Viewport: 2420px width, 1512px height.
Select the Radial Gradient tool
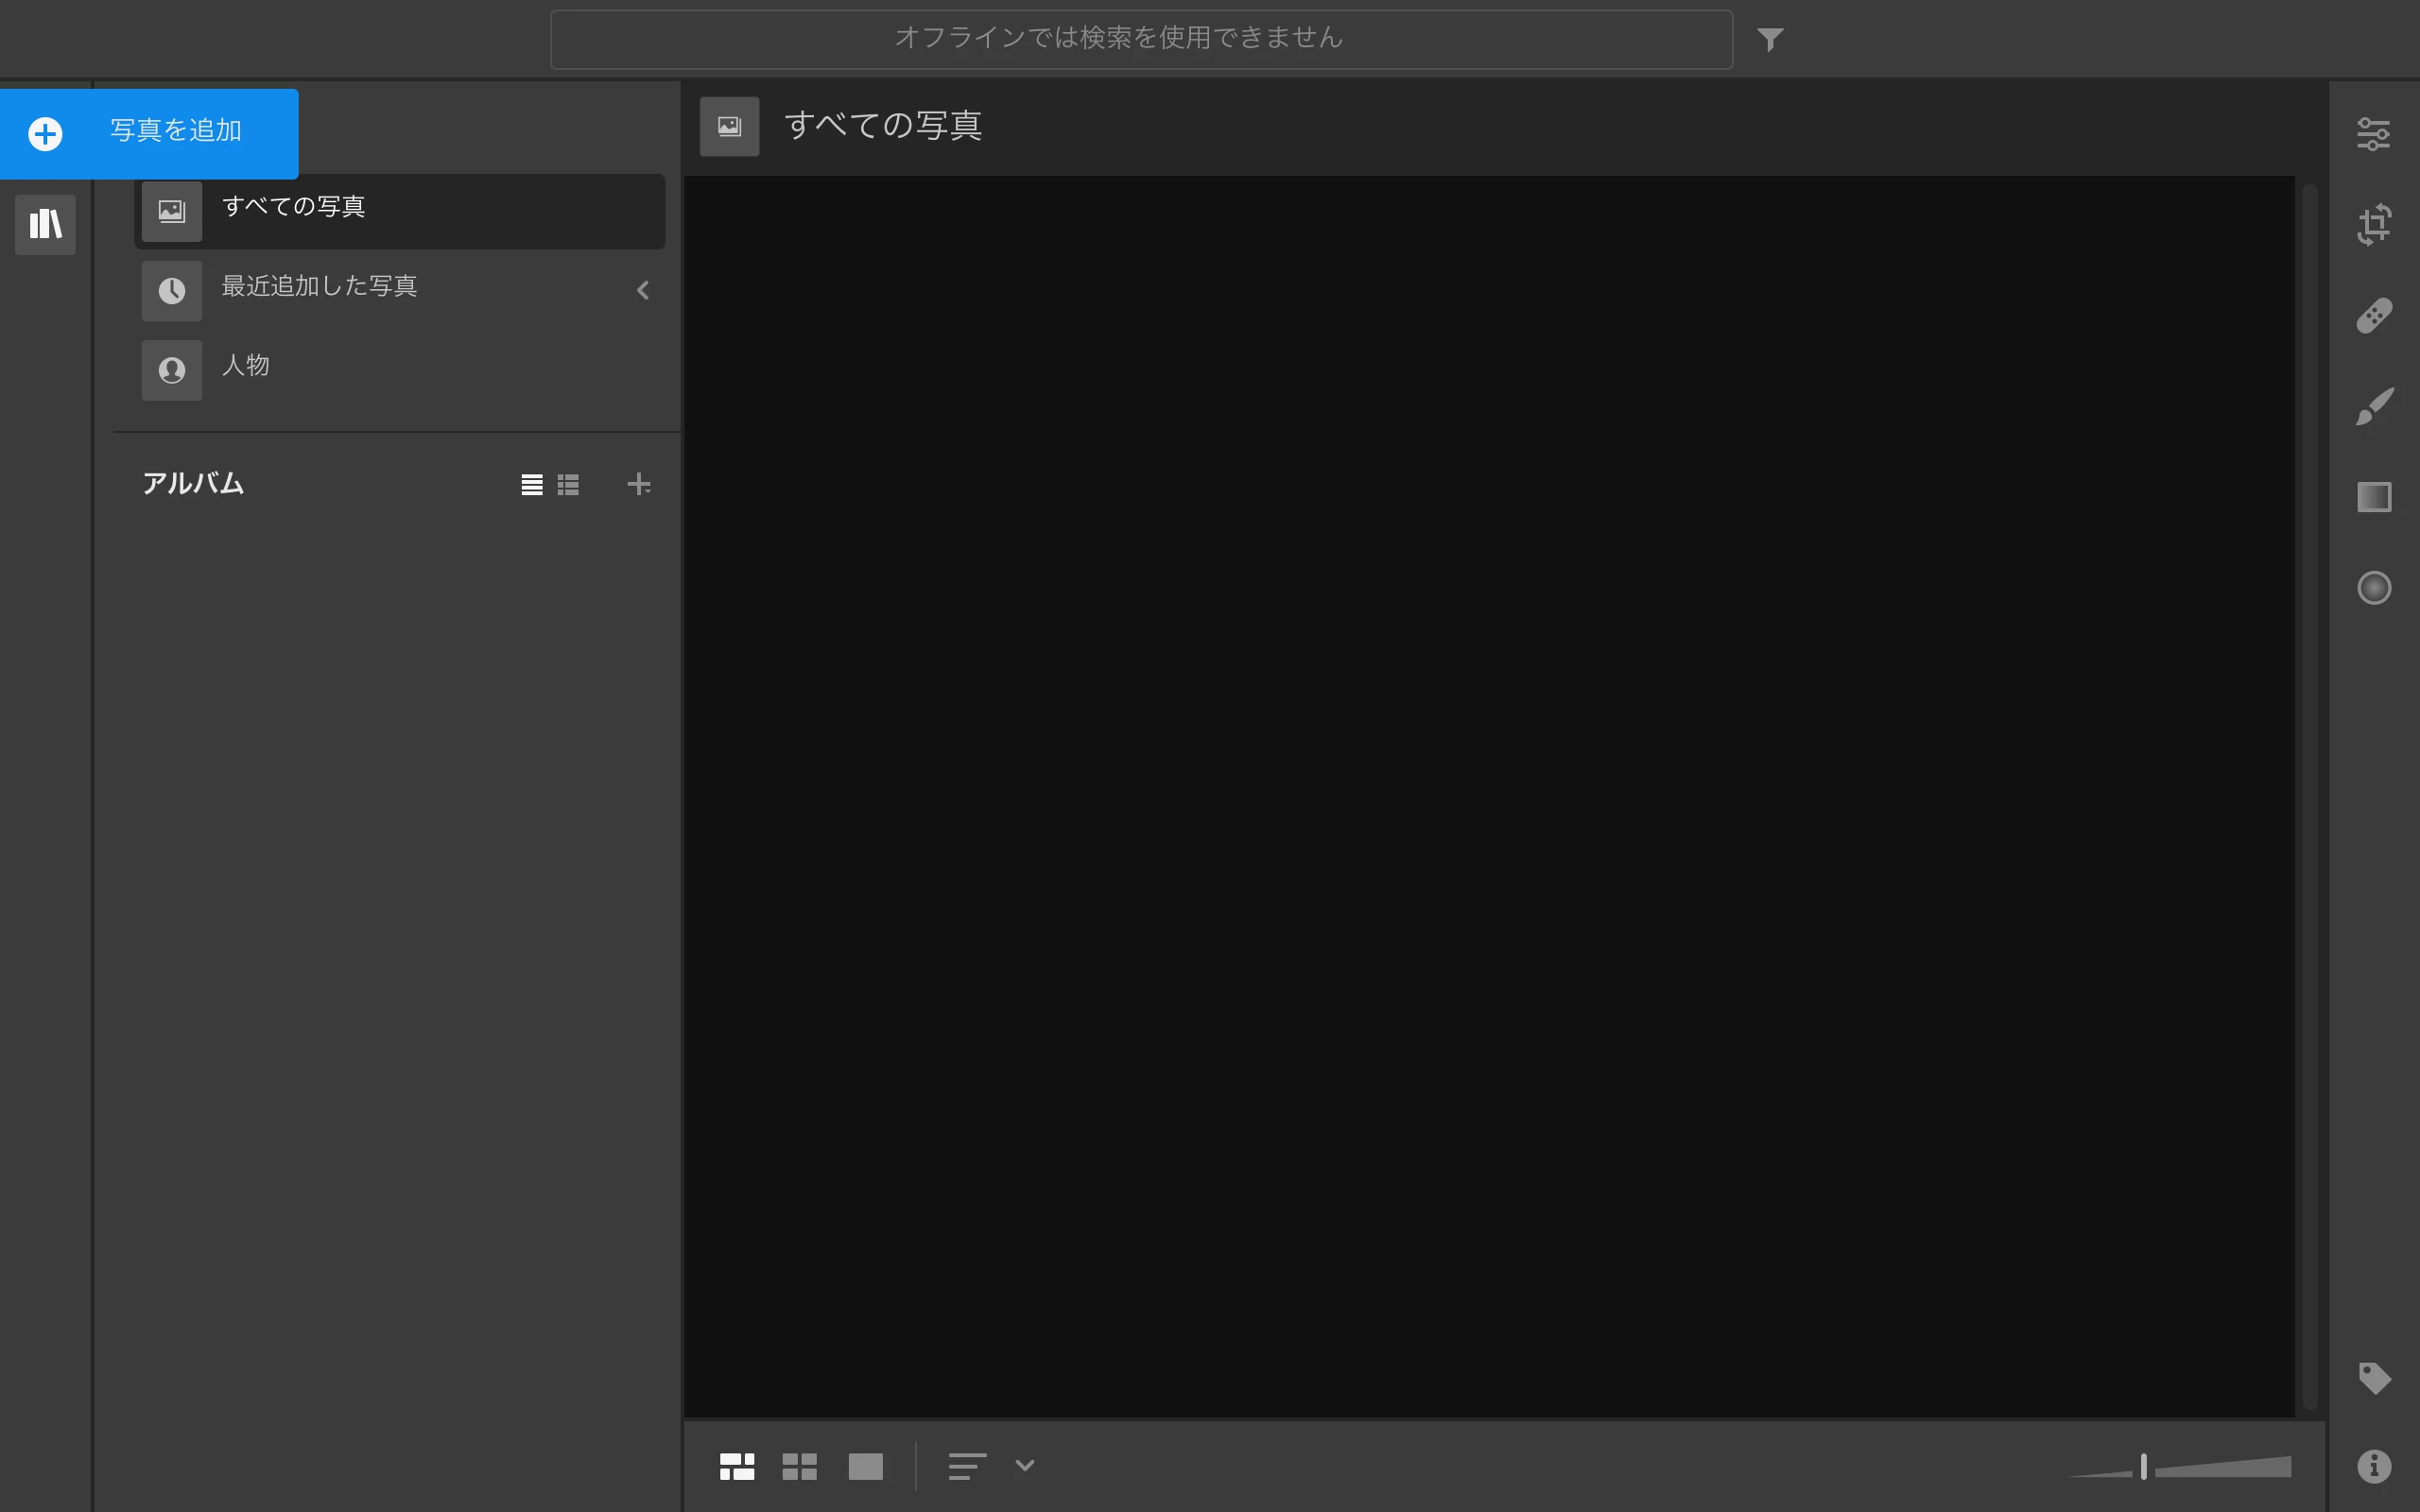coord(2373,588)
